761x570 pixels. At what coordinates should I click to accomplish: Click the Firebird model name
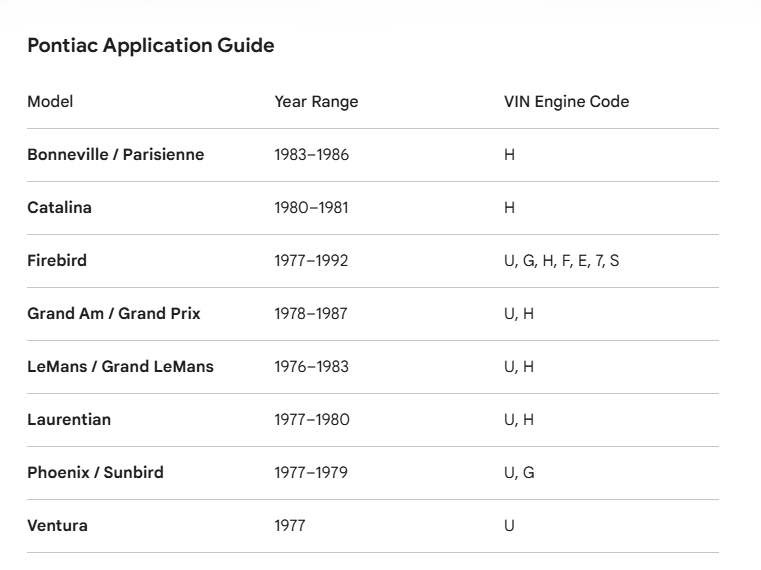(57, 260)
